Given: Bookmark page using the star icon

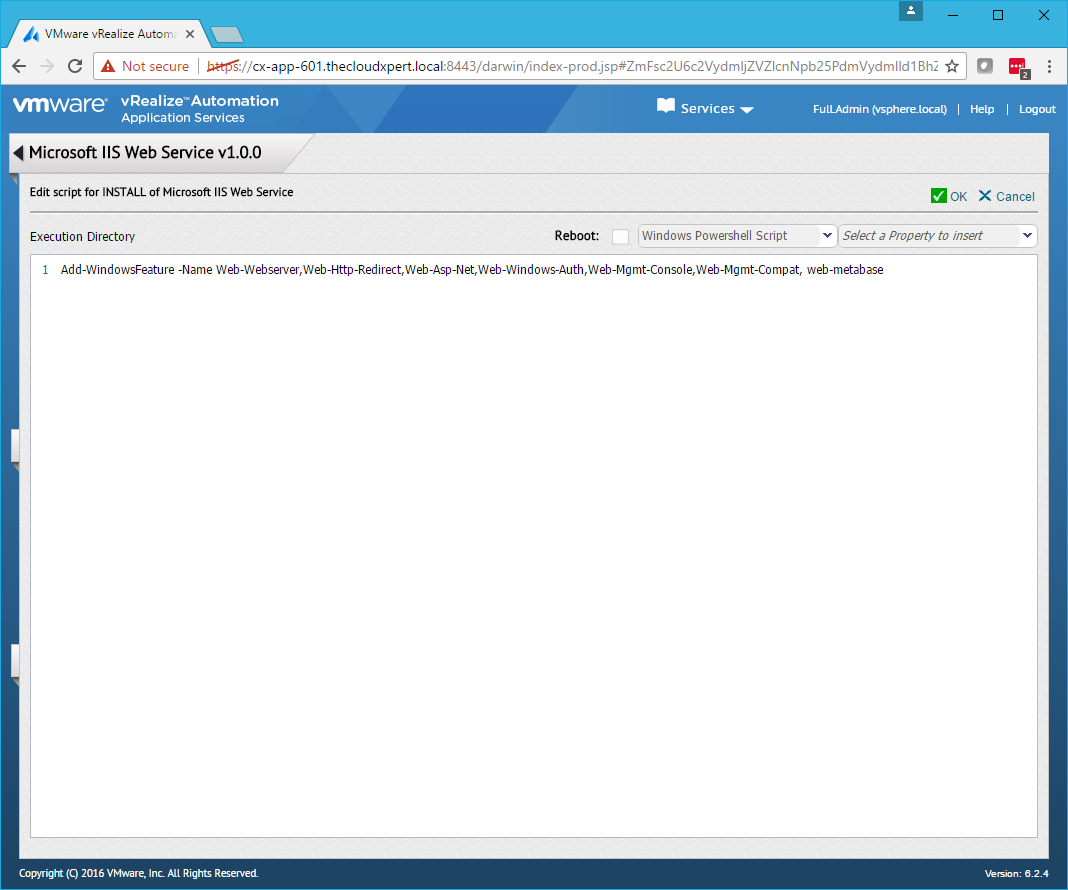Looking at the screenshot, I should (952, 66).
